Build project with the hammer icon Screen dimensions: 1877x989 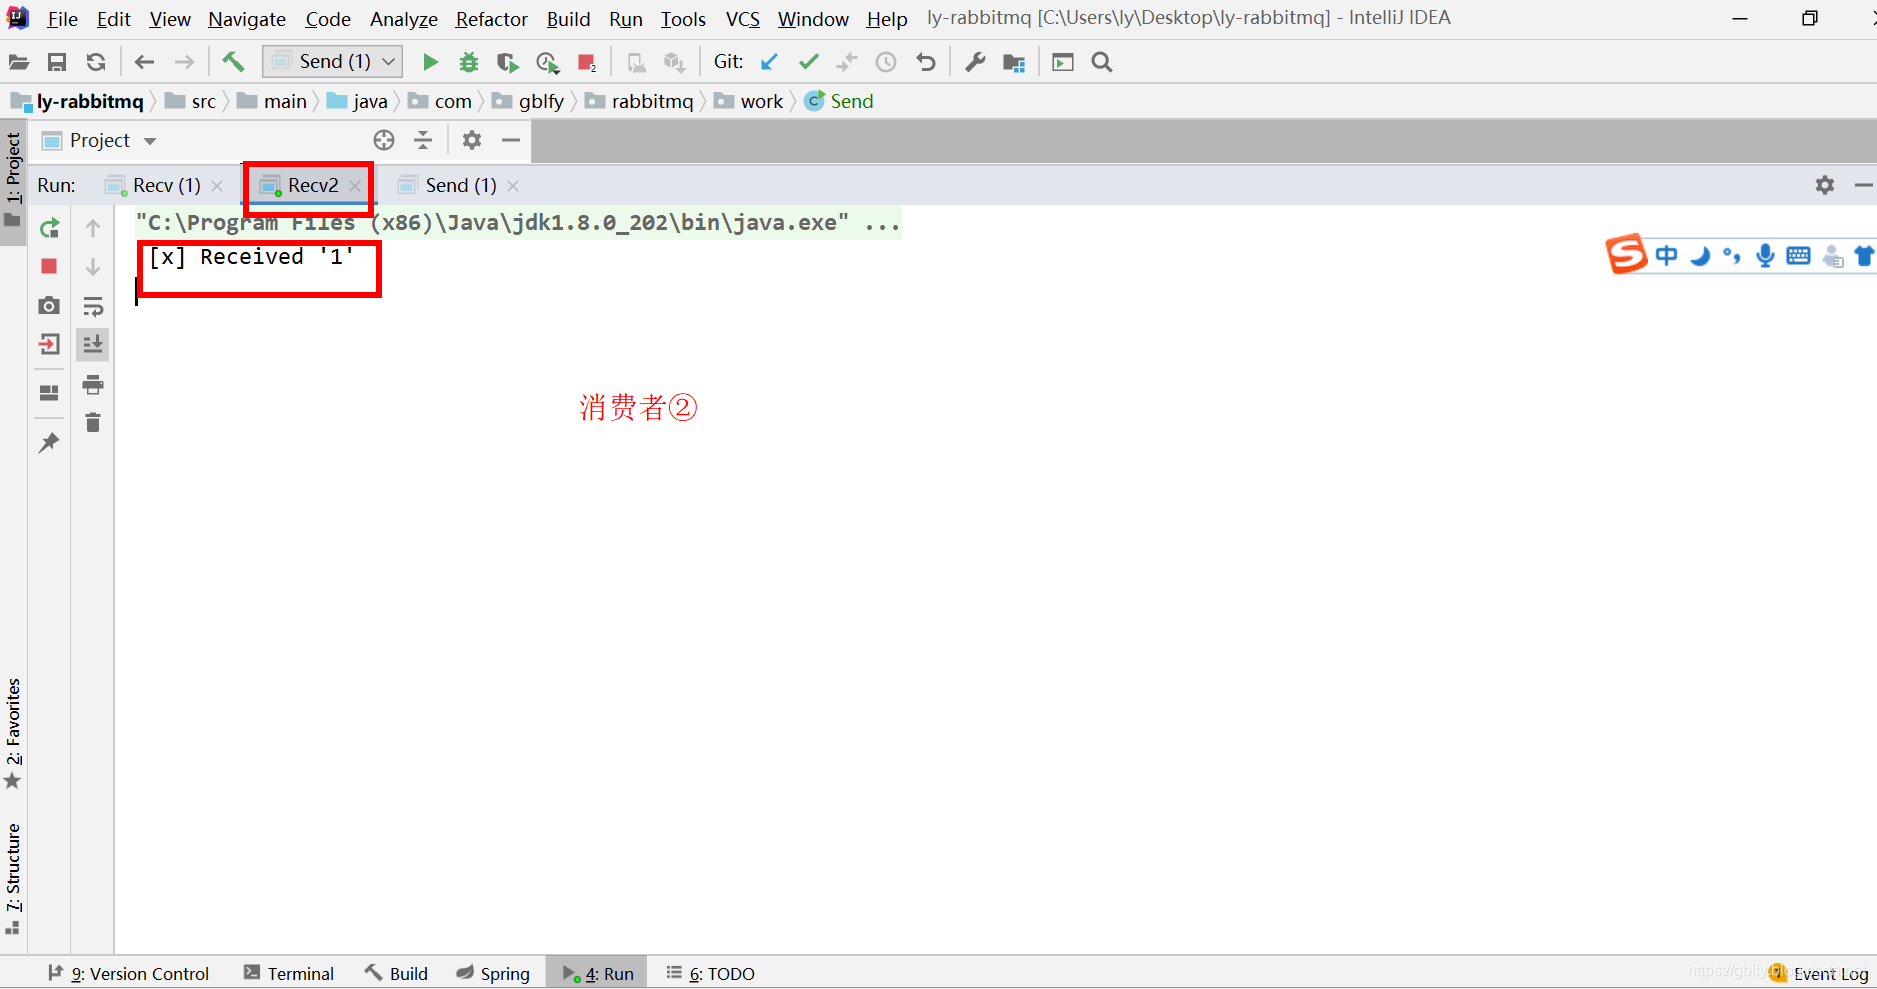pos(233,62)
